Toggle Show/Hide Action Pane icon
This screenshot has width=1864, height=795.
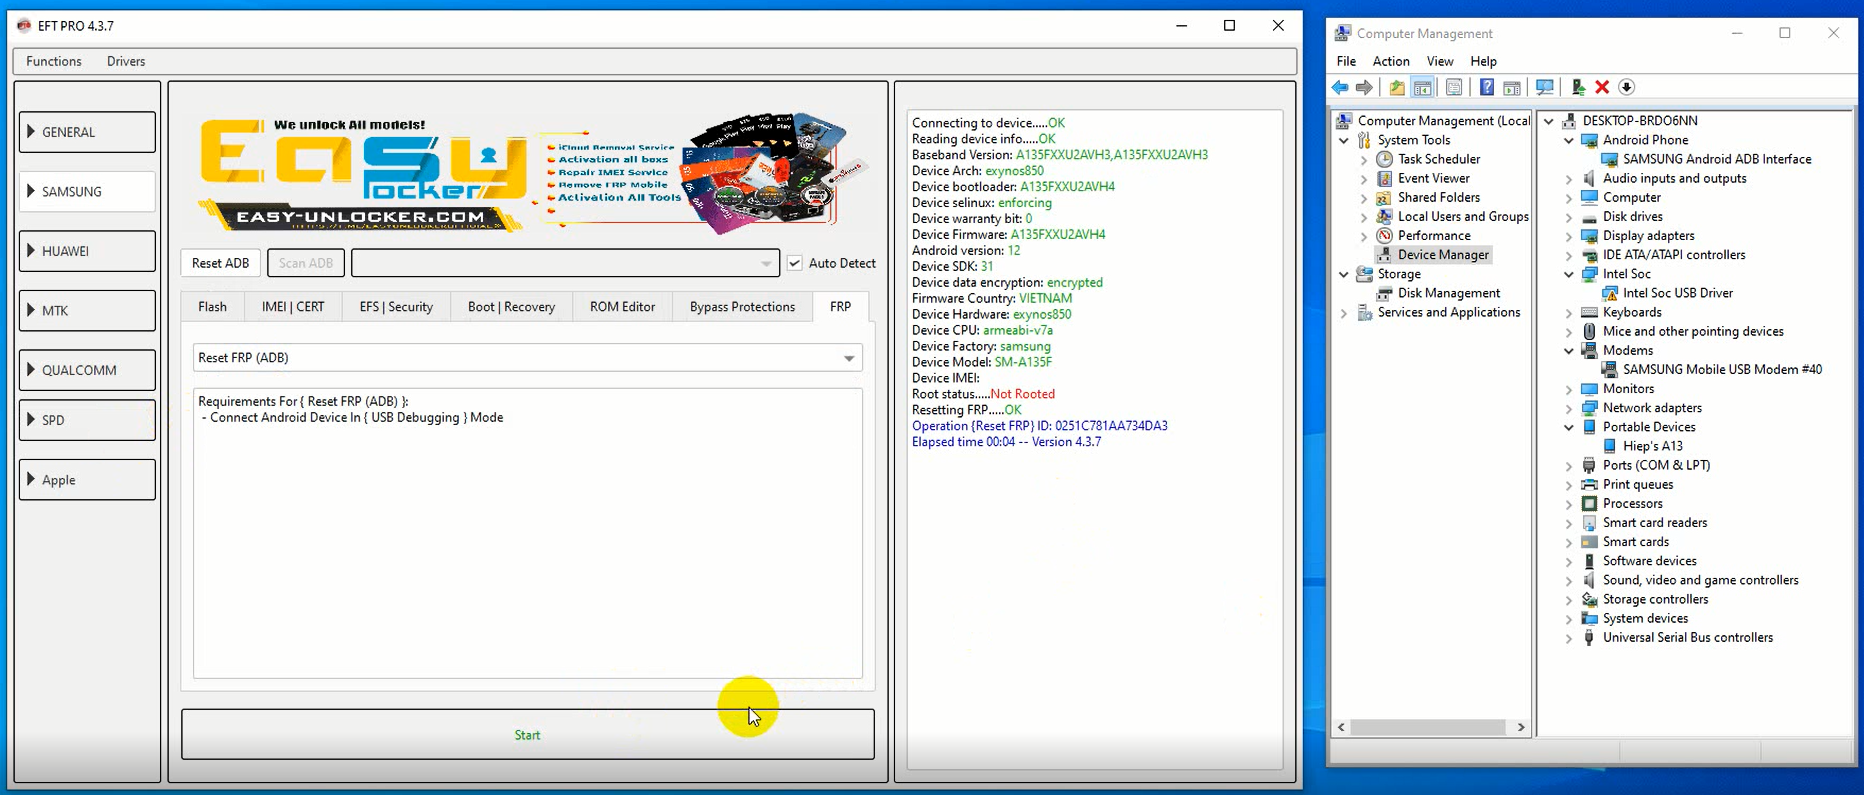coord(1512,88)
